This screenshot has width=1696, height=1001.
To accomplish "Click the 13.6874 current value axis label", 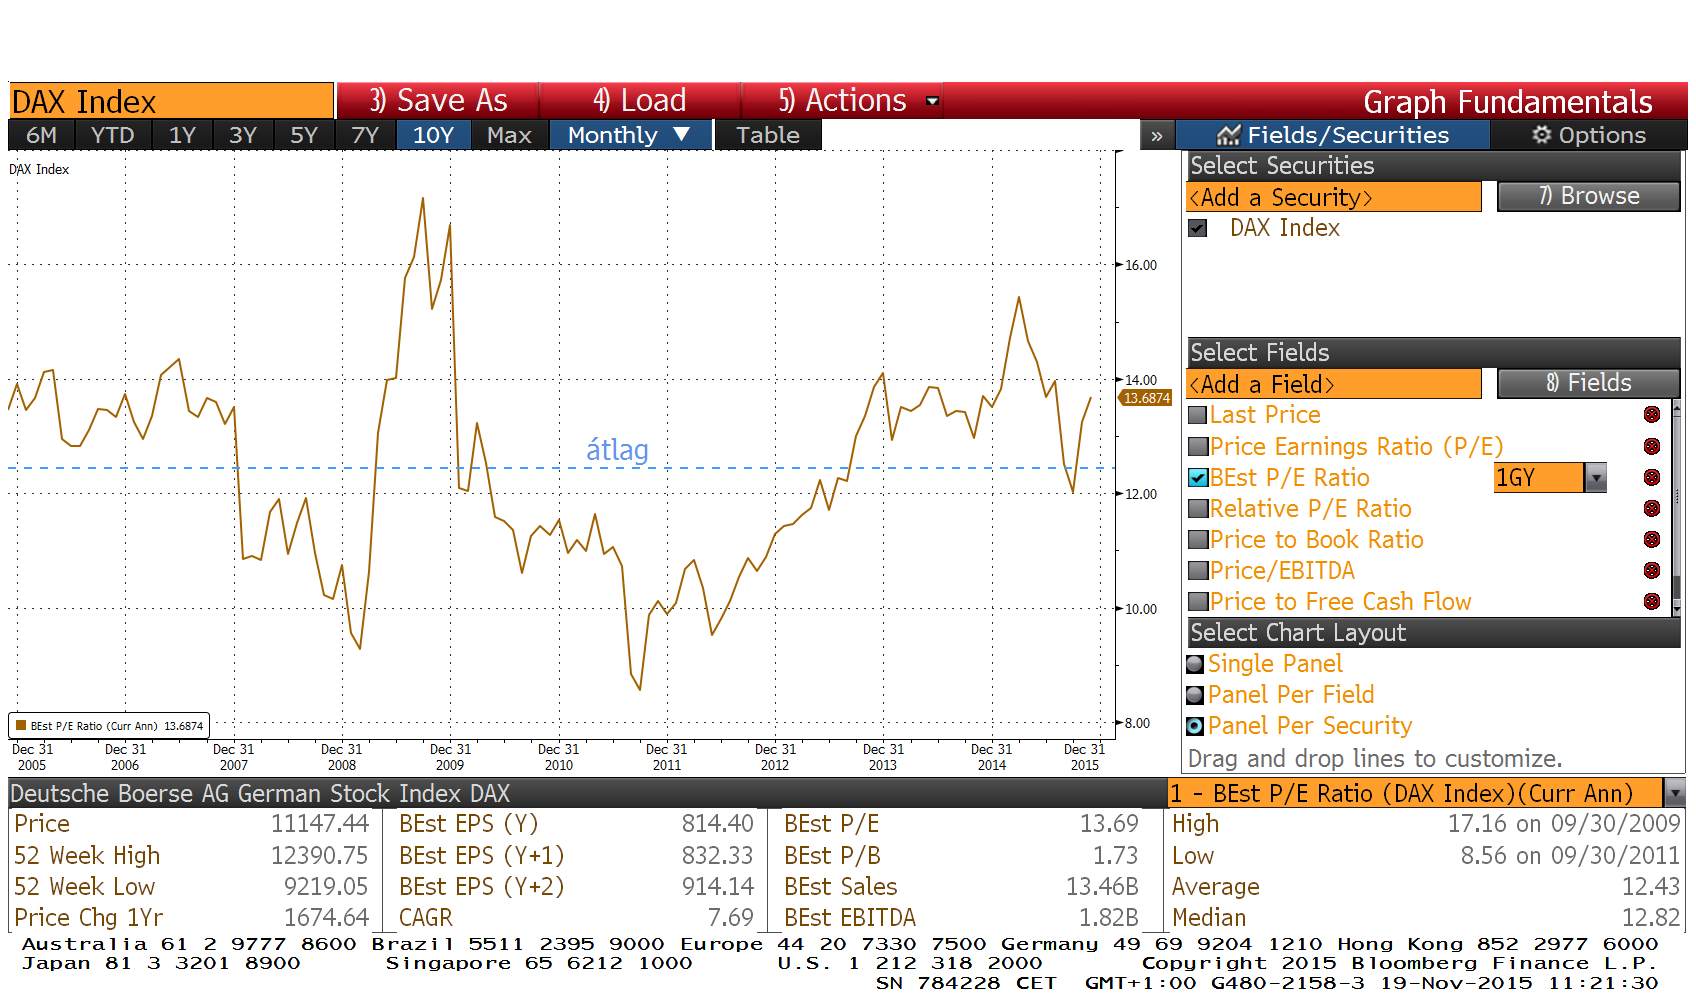I will 1146,398.
